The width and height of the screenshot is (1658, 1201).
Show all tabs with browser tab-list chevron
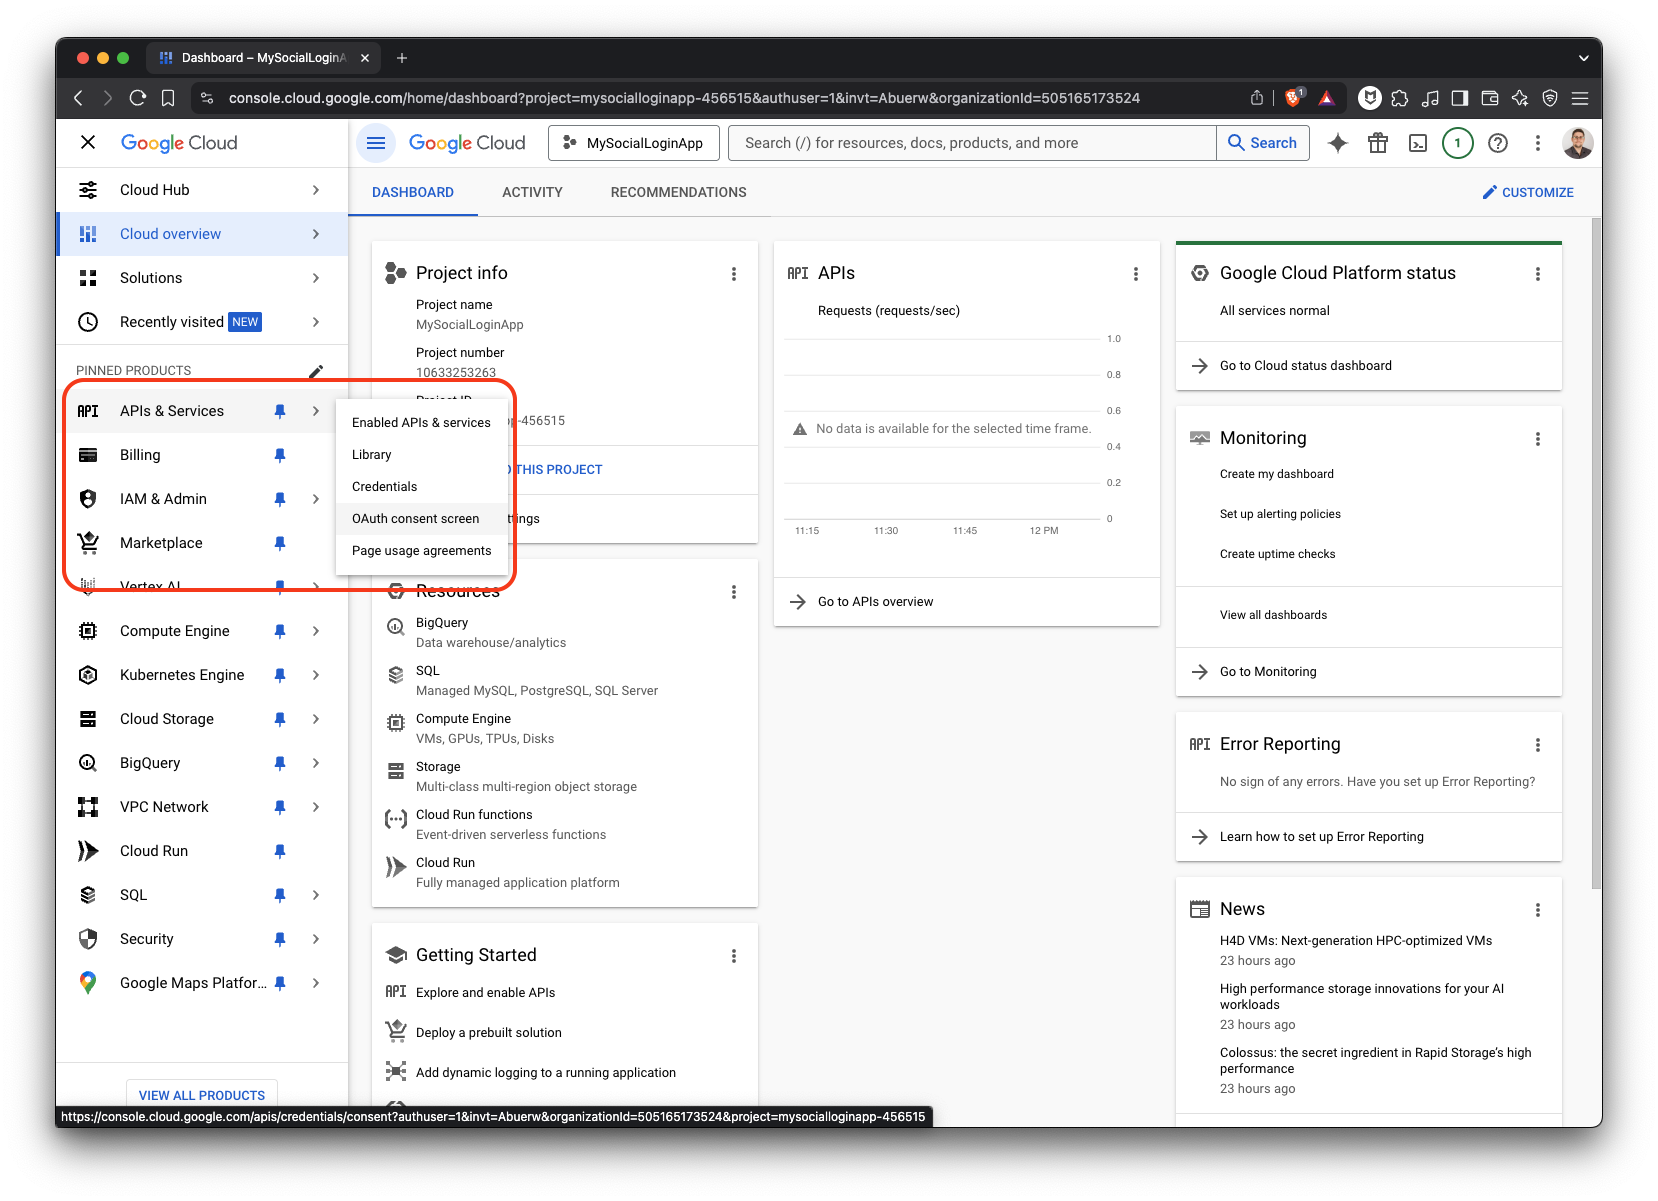click(x=1583, y=58)
